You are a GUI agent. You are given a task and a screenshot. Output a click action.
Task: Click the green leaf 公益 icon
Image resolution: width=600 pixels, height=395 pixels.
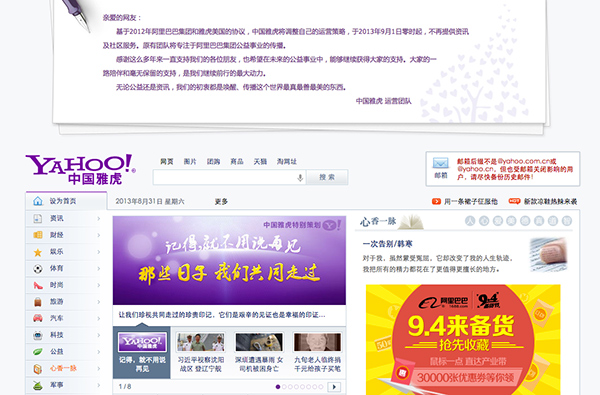(38, 351)
